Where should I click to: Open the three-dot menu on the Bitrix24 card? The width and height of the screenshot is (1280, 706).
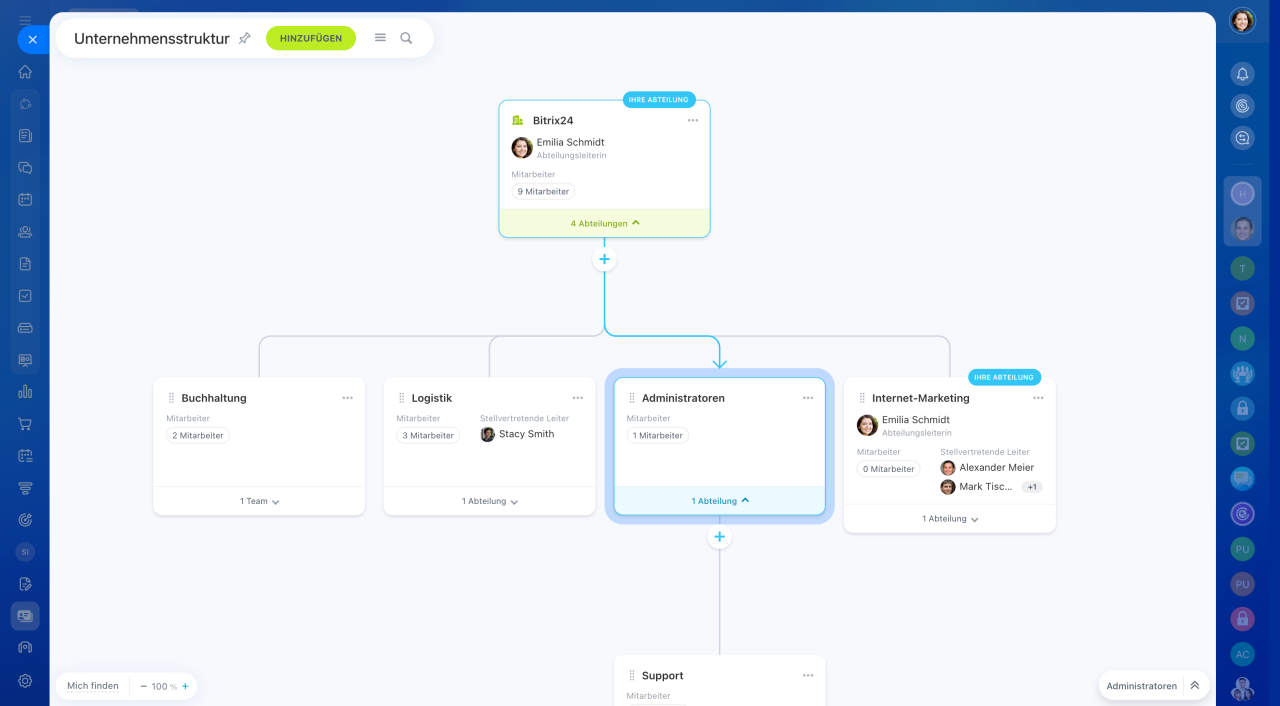693,120
